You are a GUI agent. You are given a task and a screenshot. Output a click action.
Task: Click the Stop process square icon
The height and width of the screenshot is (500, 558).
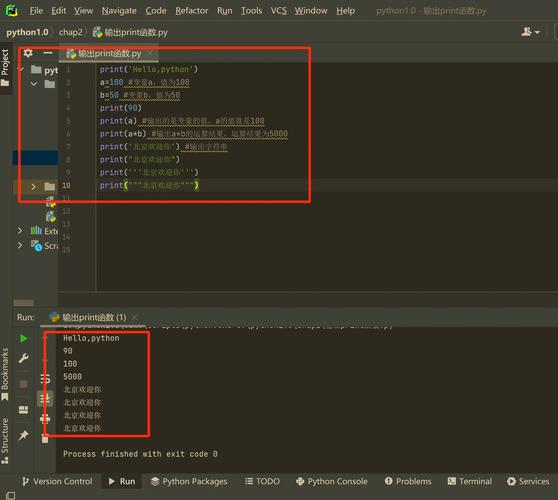pos(23,384)
